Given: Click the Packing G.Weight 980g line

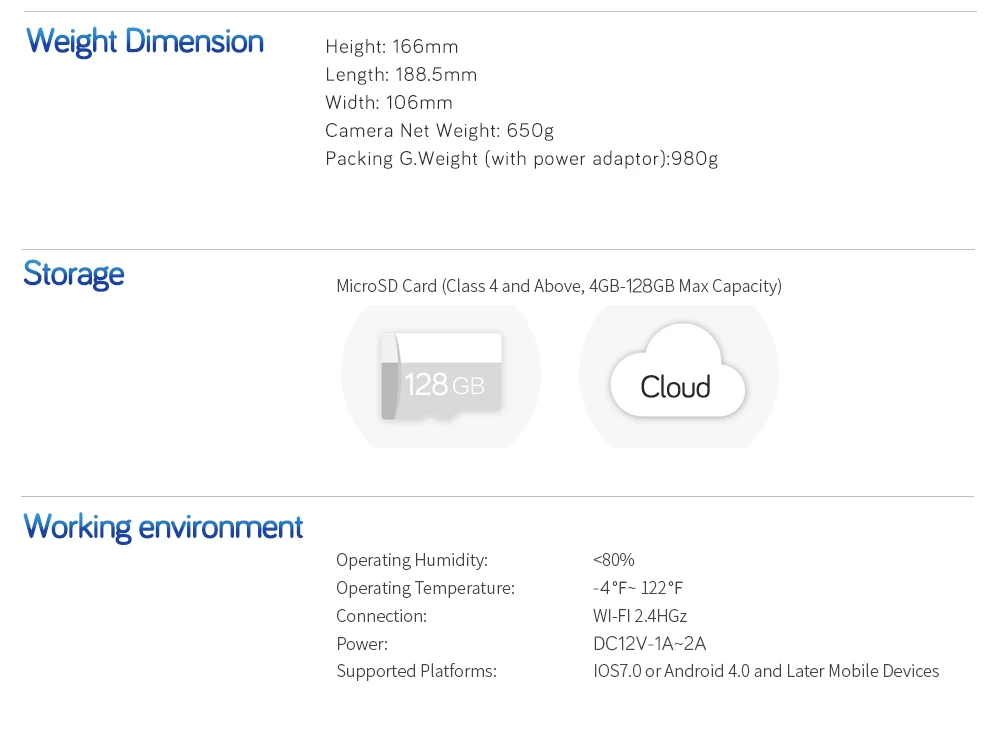Looking at the screenshot, I should coord(521,159).
